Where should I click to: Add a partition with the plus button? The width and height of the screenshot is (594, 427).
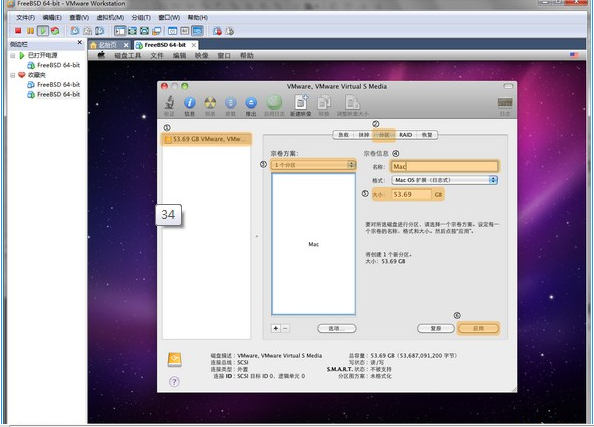[276, 328]
